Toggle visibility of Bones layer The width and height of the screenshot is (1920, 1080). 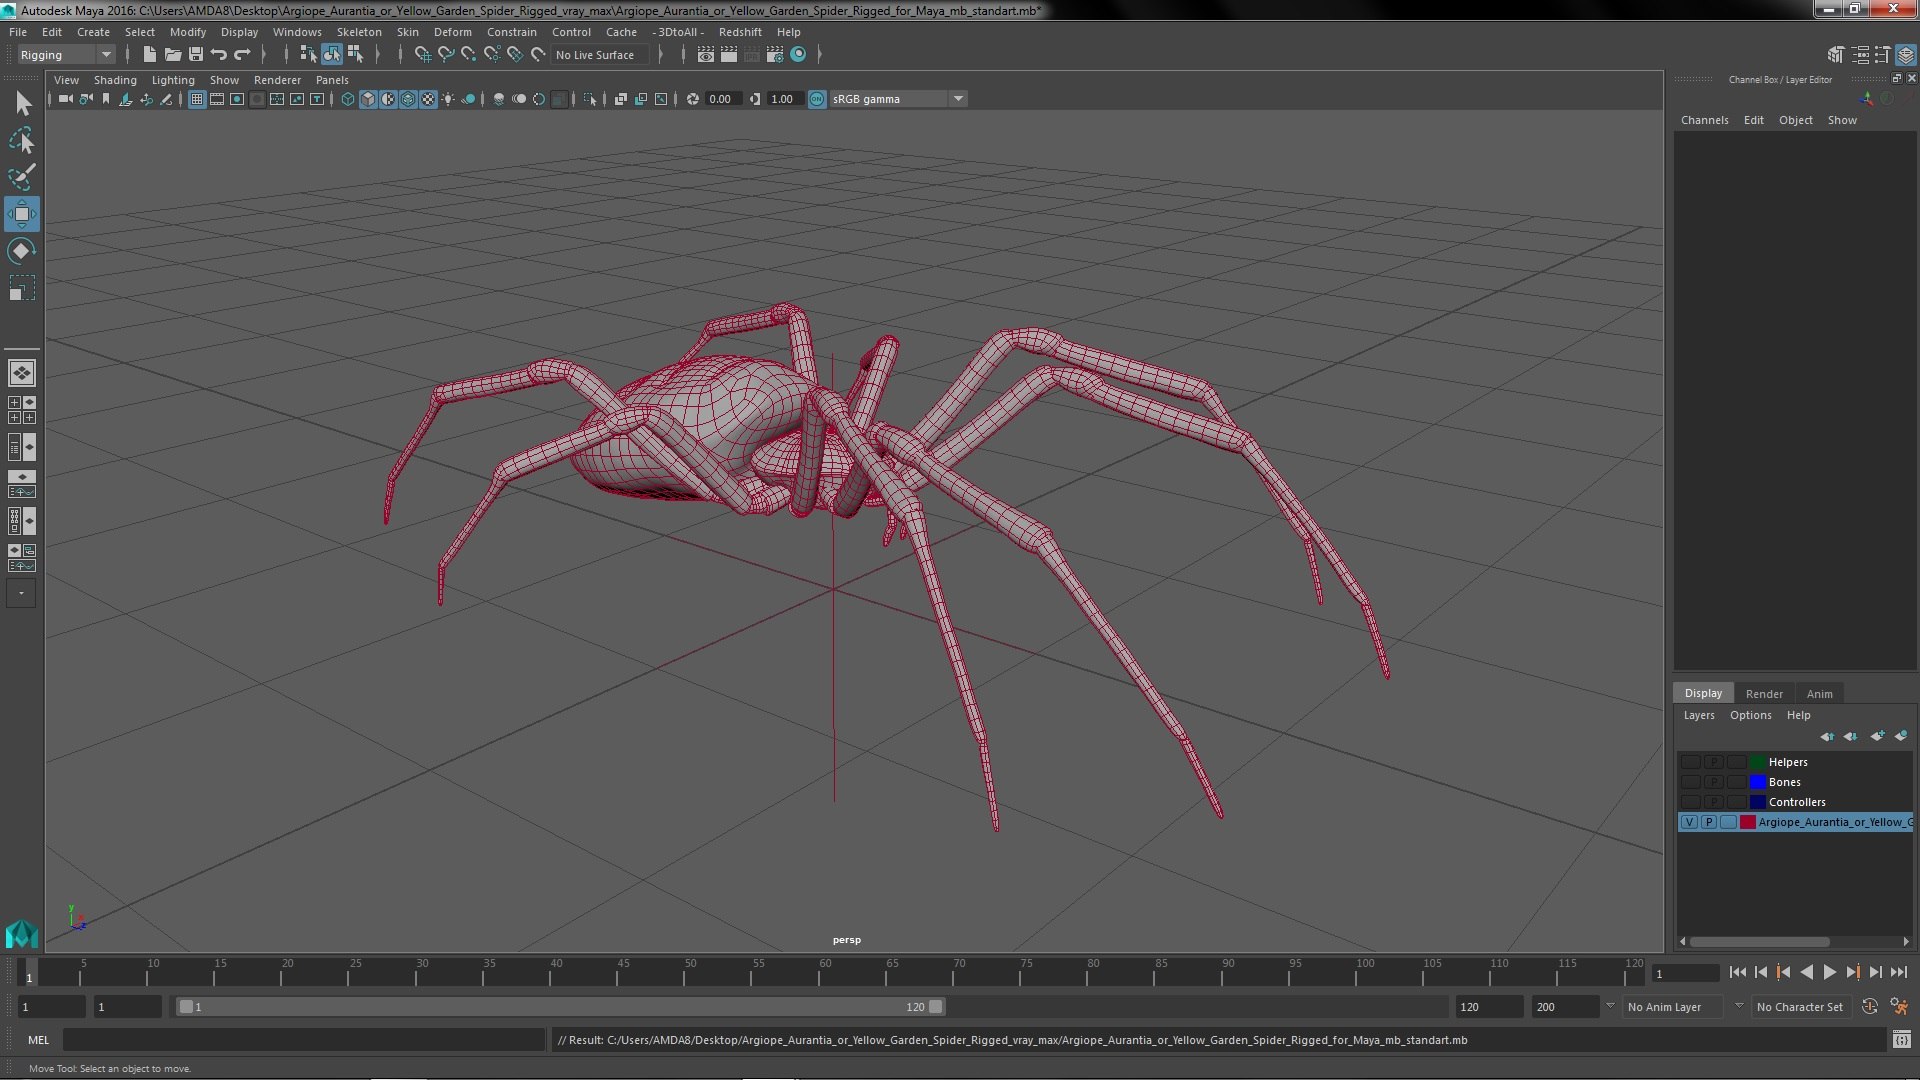coord(1690,782)
